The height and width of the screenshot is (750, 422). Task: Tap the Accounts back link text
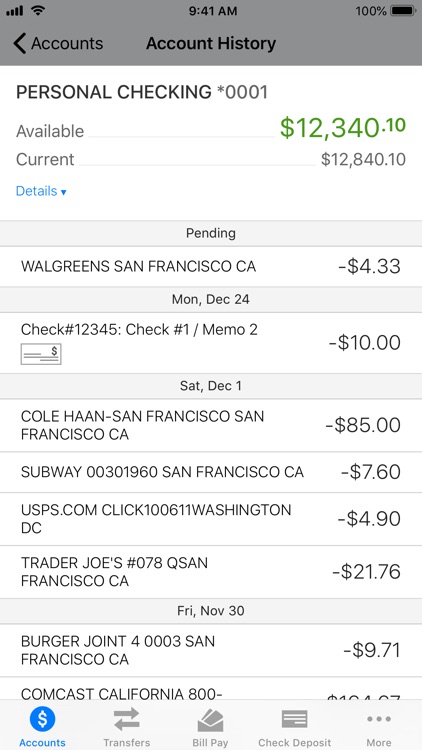coord(67,44)
